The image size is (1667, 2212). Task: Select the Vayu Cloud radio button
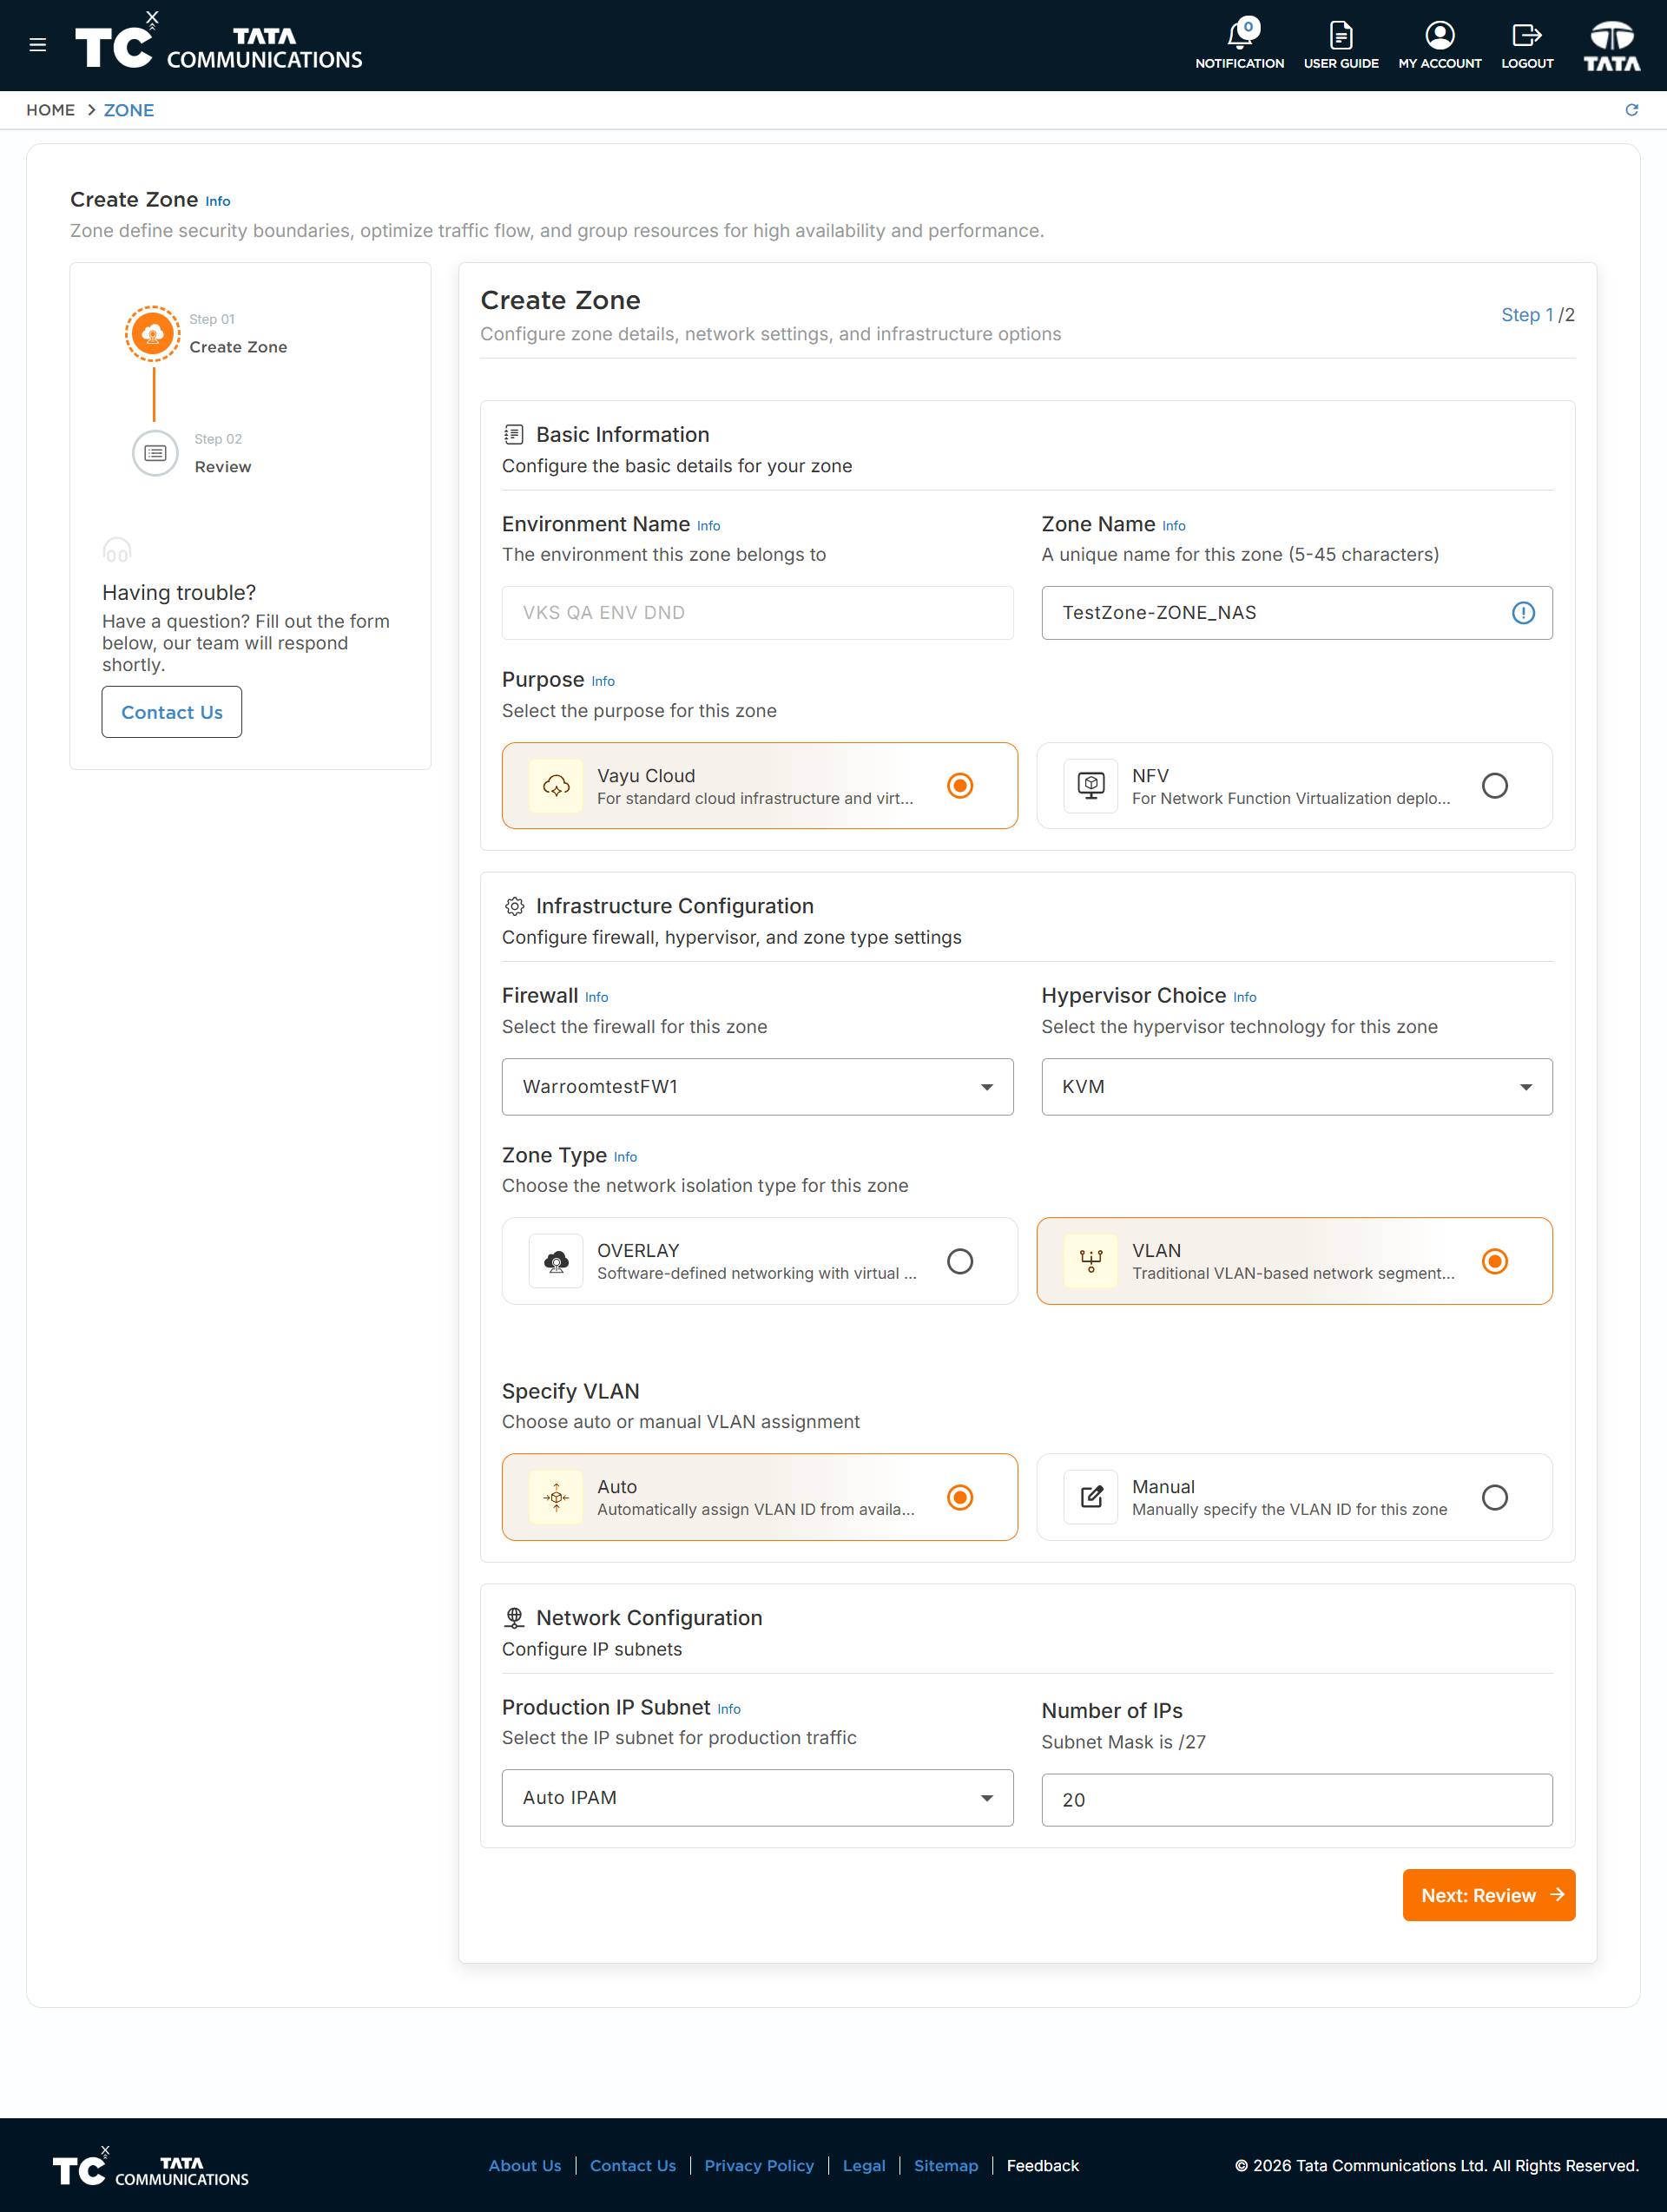click(960, 786)
